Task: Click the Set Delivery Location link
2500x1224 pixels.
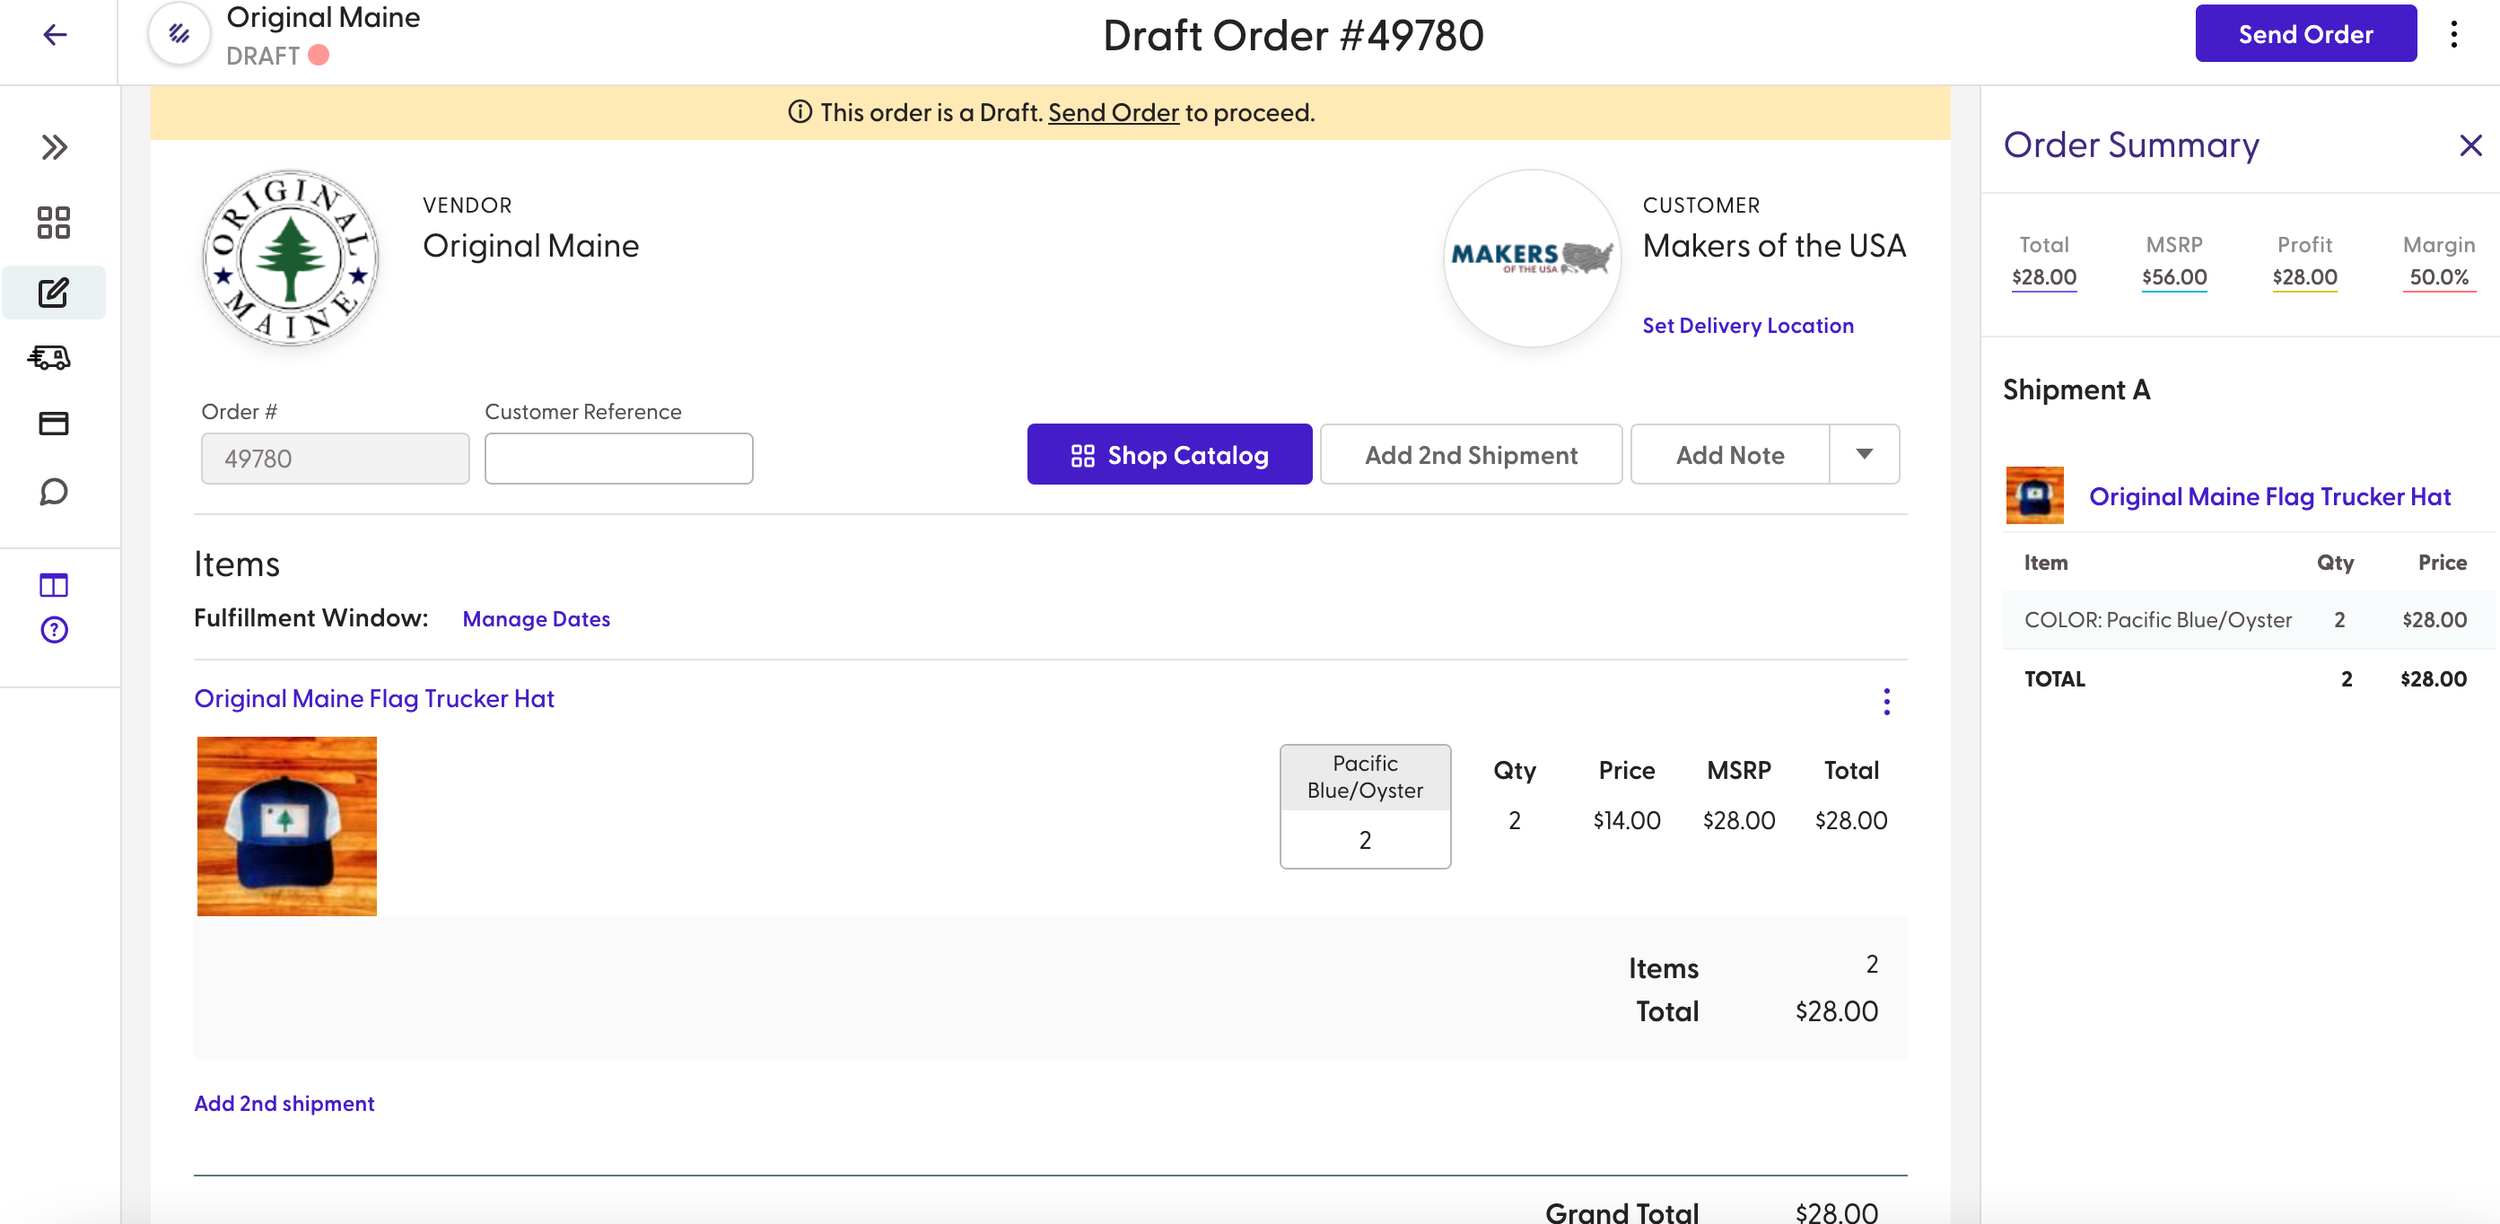Action: pyautogui.click(x=1747, y=326)
